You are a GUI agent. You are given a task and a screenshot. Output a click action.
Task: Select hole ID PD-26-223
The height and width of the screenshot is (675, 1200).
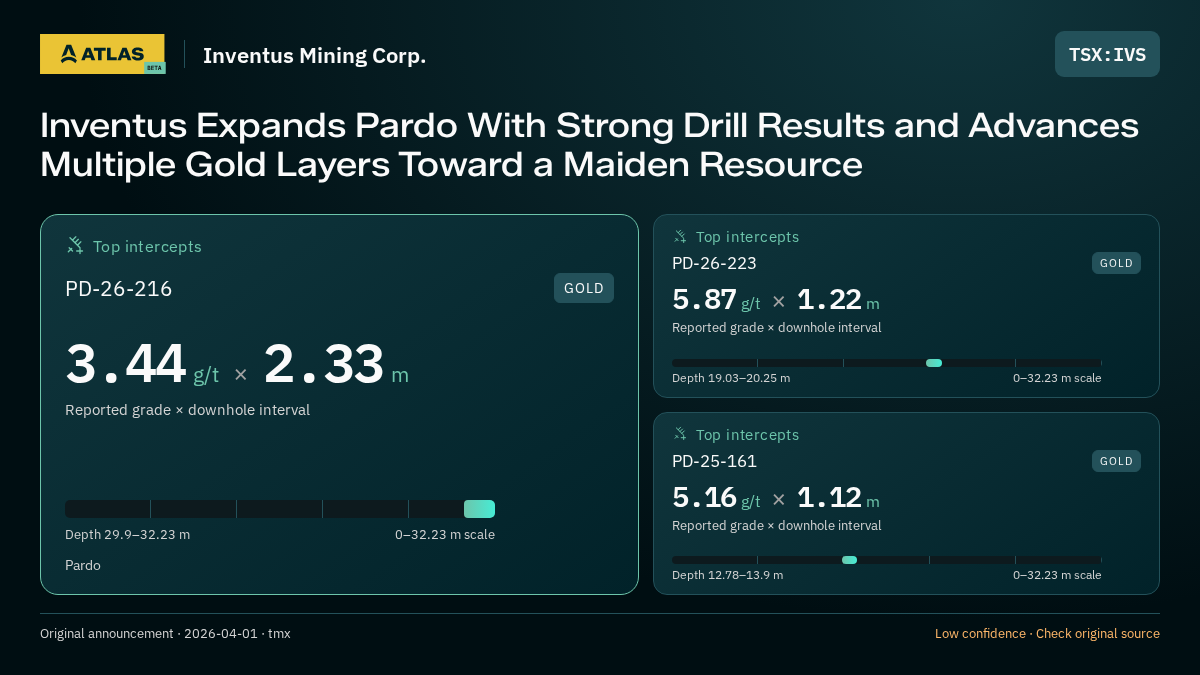click(x=714, y=263)
